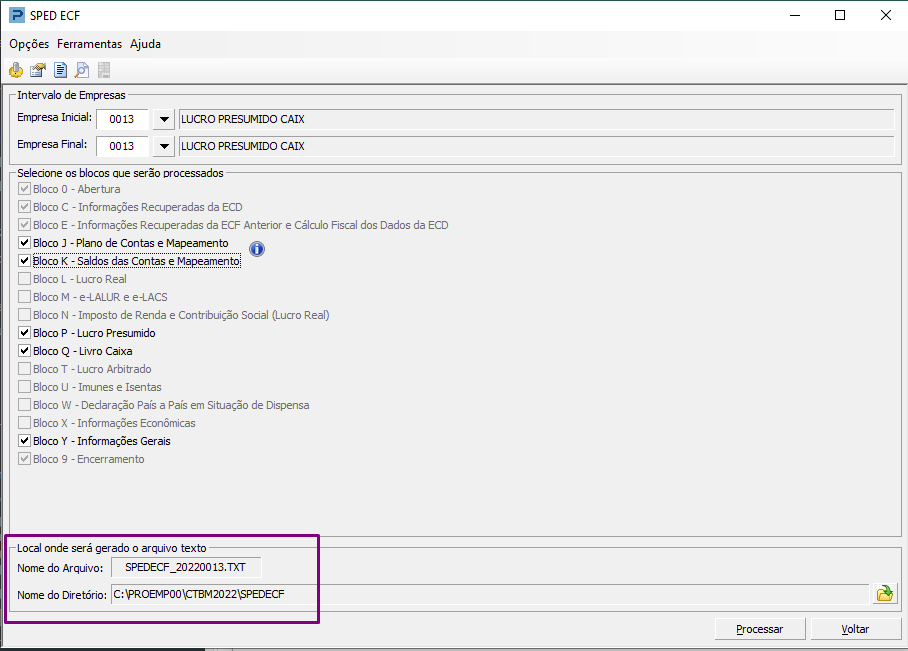Click the 'Intervalo de Empresas' group label

pyautogui.click(x=71, y=95)
